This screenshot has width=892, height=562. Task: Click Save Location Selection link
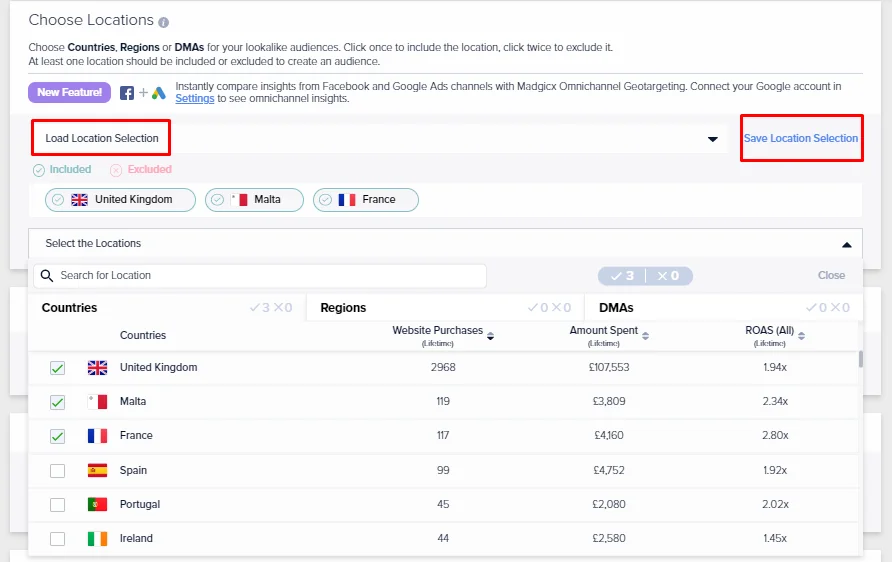click(800, 138)
